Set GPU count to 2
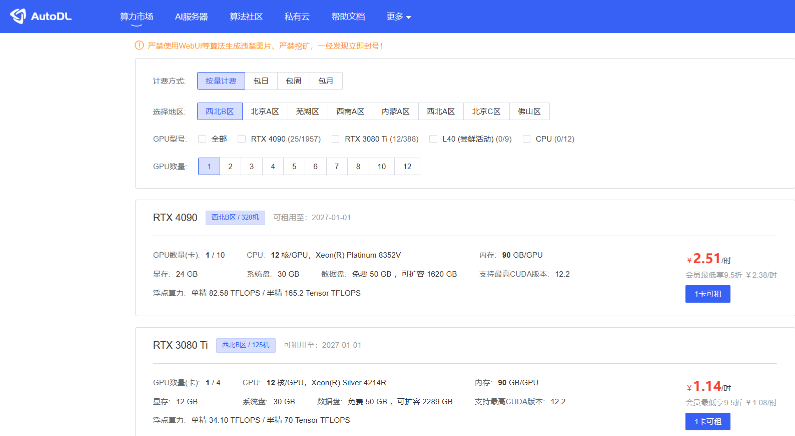 click(230, 166)
